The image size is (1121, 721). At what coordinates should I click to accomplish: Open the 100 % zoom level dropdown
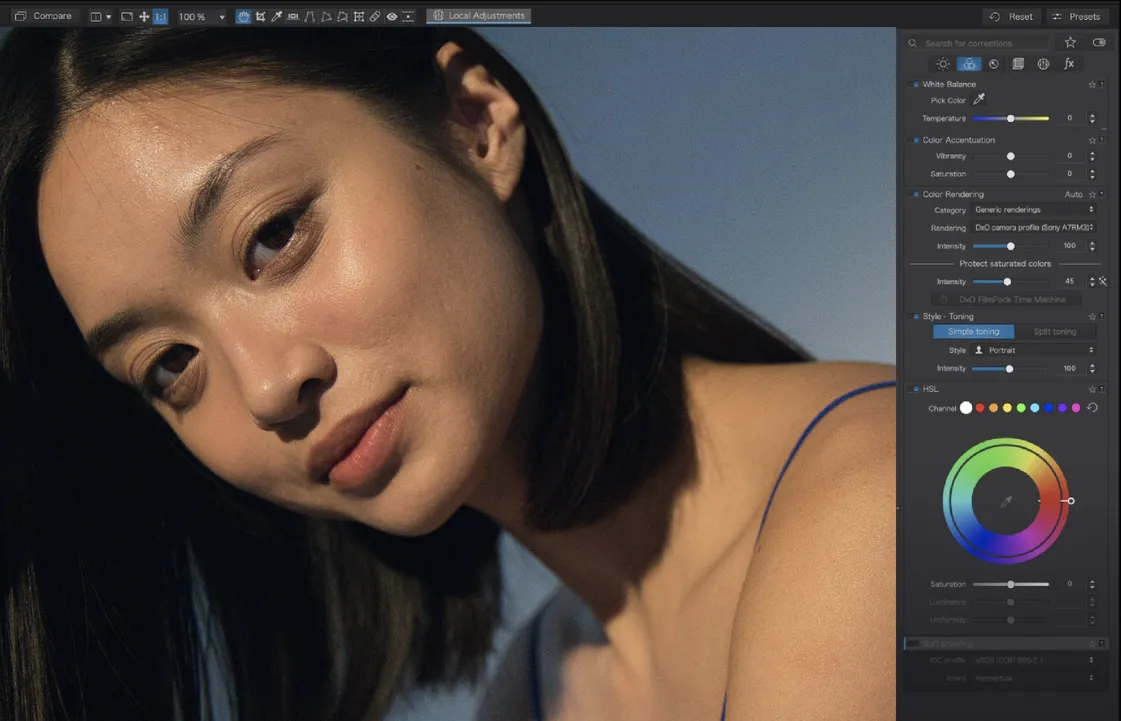click(201, 17)
